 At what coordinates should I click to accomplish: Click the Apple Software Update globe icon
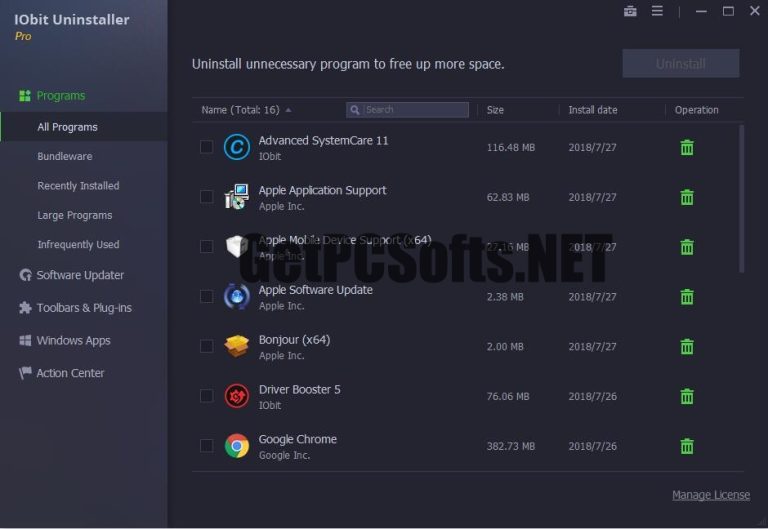237,296
